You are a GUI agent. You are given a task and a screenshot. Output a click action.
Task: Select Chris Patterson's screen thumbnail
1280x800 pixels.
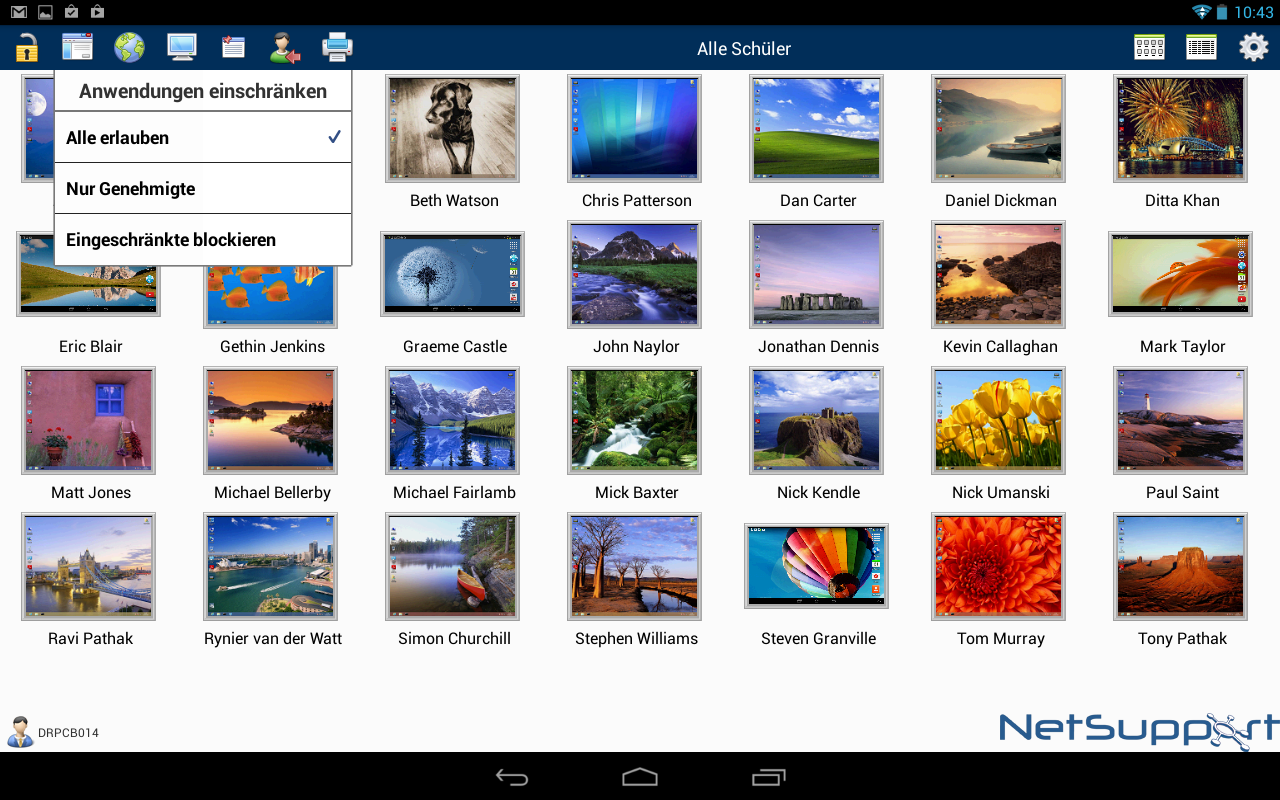tap(634, 128)
